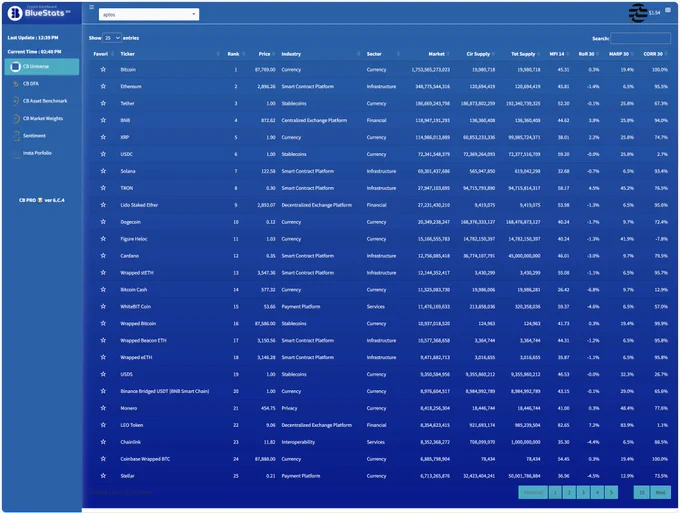The width and height of the screenshot is (680, 513).
Task: Click the star next to Cardano
Action: pos(103,255)
